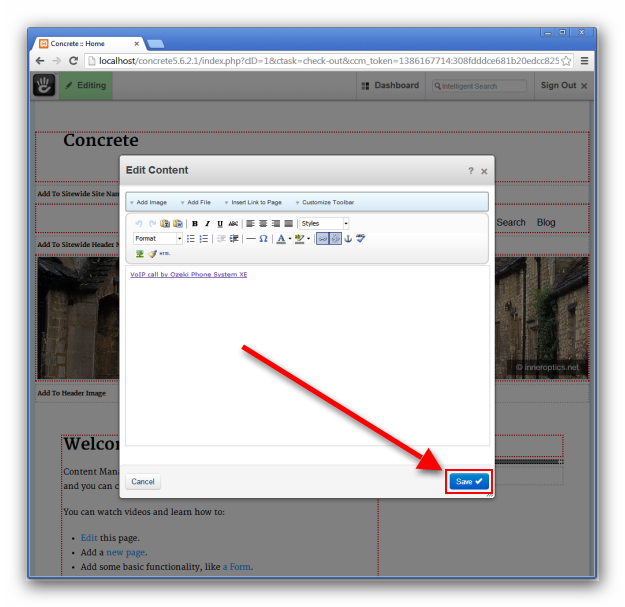Click the anchor icon in toolbar
Viewport: 625px width, 607px height.
click(x=348, y=239)
